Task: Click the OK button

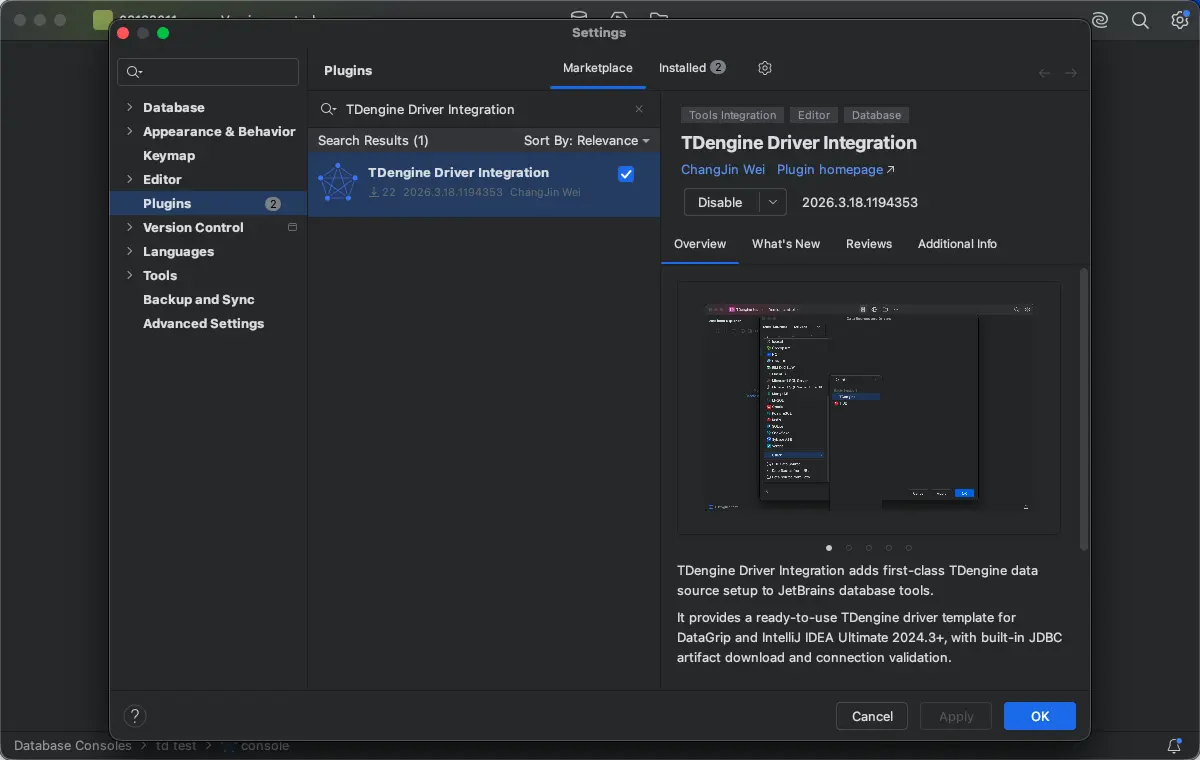Action: 1040,716
